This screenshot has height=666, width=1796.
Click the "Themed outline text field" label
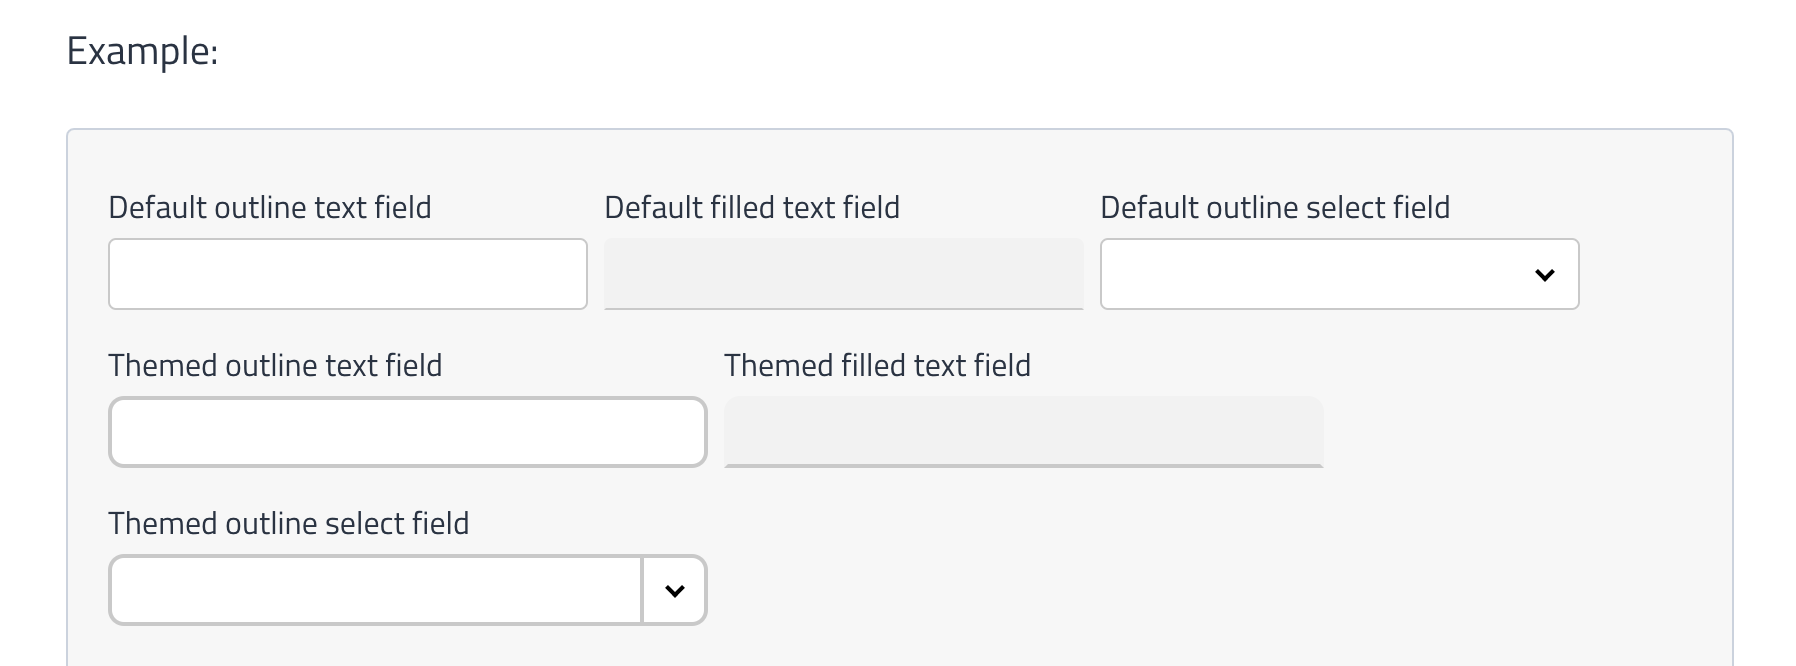[x=275, y=366]
